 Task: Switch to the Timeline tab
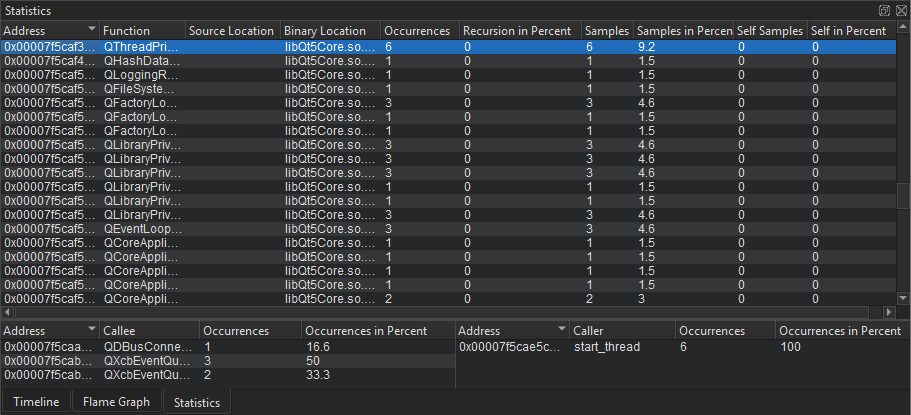pos(36,402)
